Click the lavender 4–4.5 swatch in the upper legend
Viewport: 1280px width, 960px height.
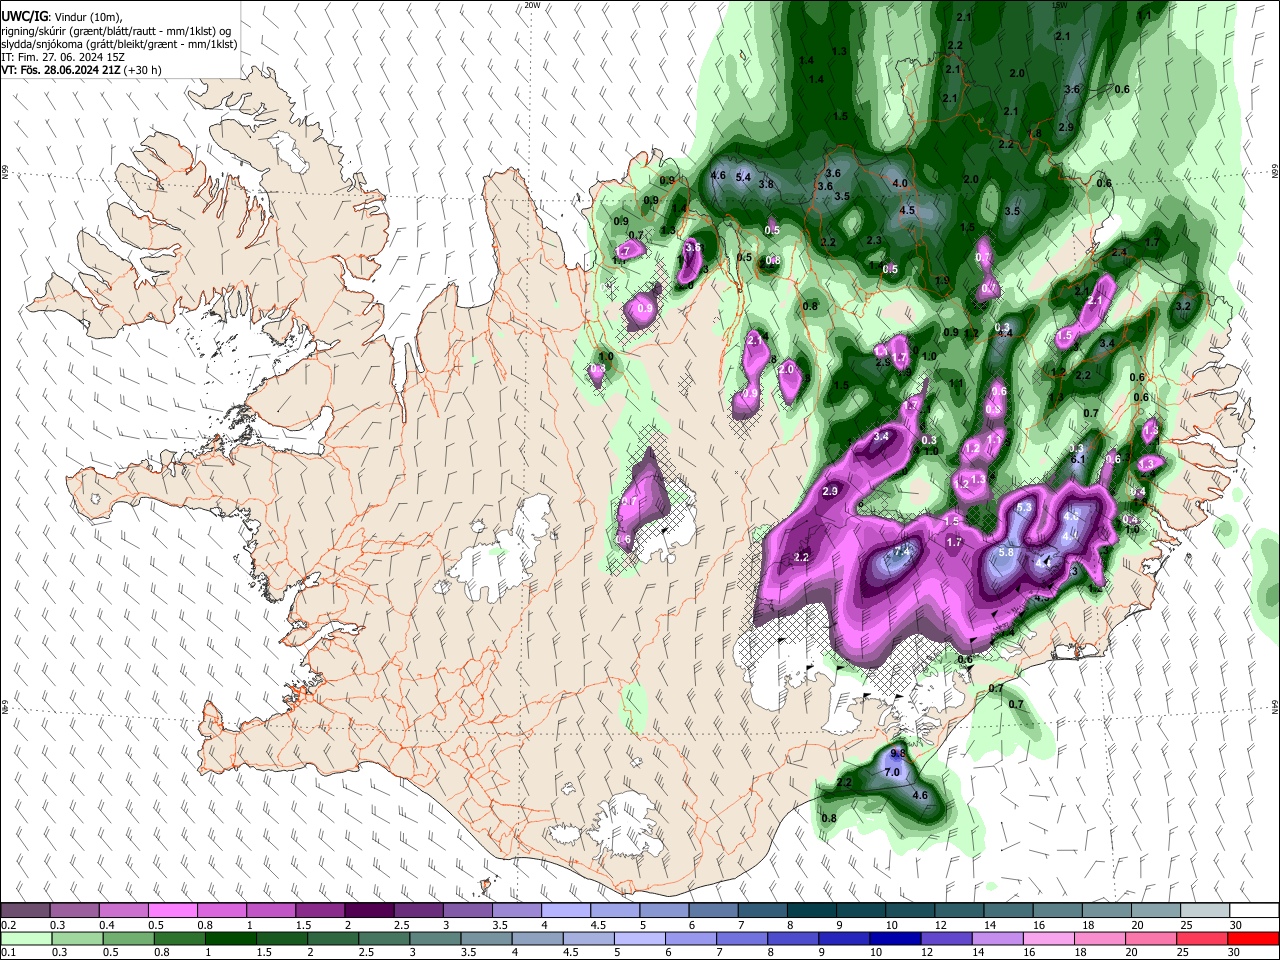(564, 910)
